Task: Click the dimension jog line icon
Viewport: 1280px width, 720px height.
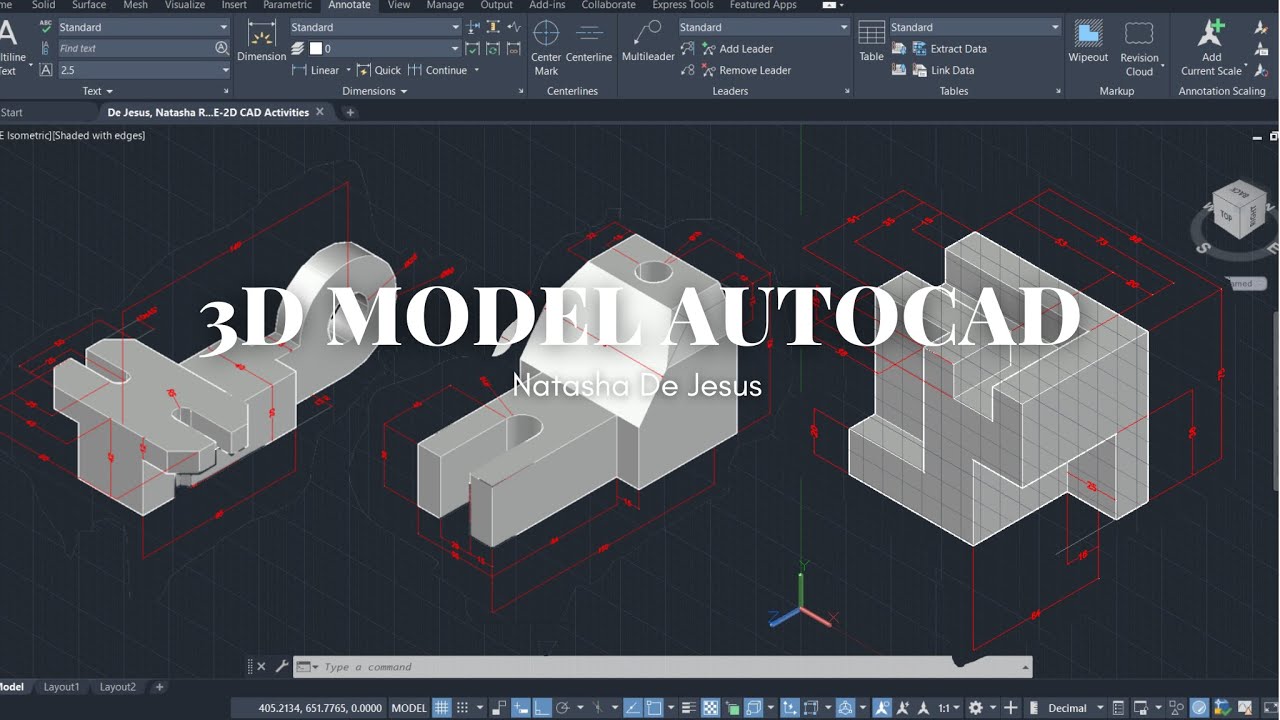Action: click(514, 27)
